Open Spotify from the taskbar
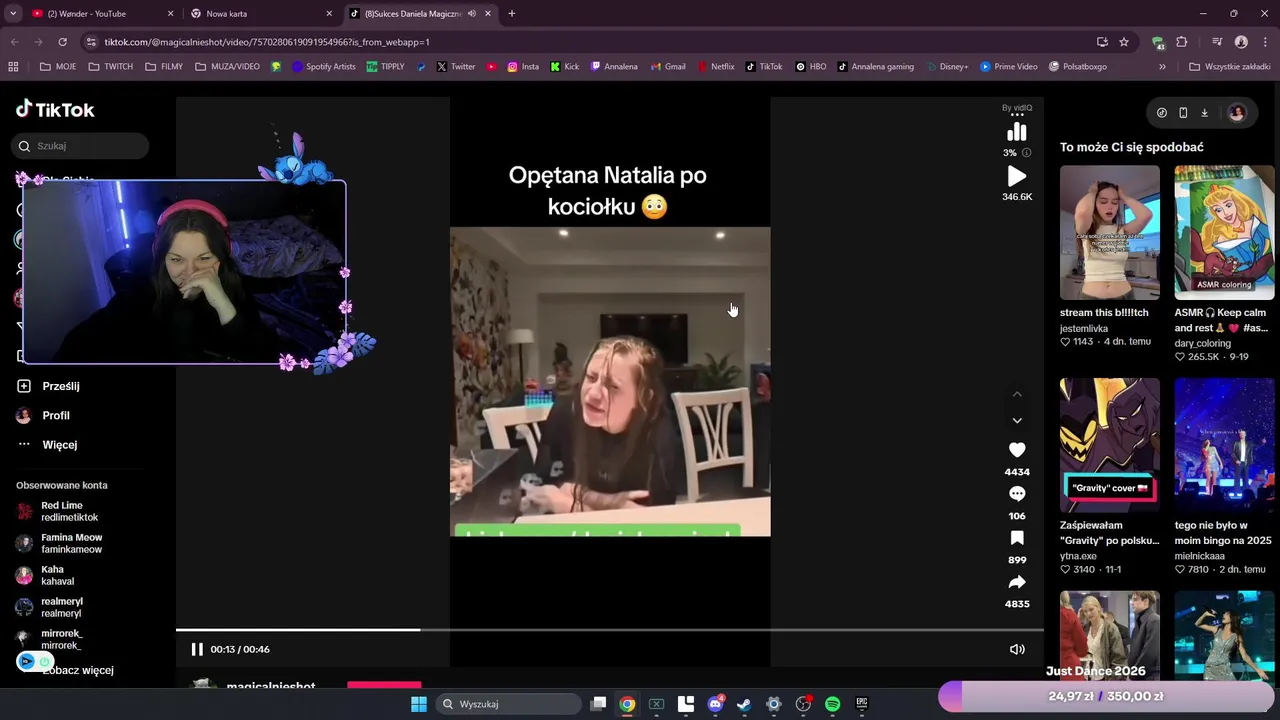The height and width of the screenshot is (720, 1280). [832, 704]
